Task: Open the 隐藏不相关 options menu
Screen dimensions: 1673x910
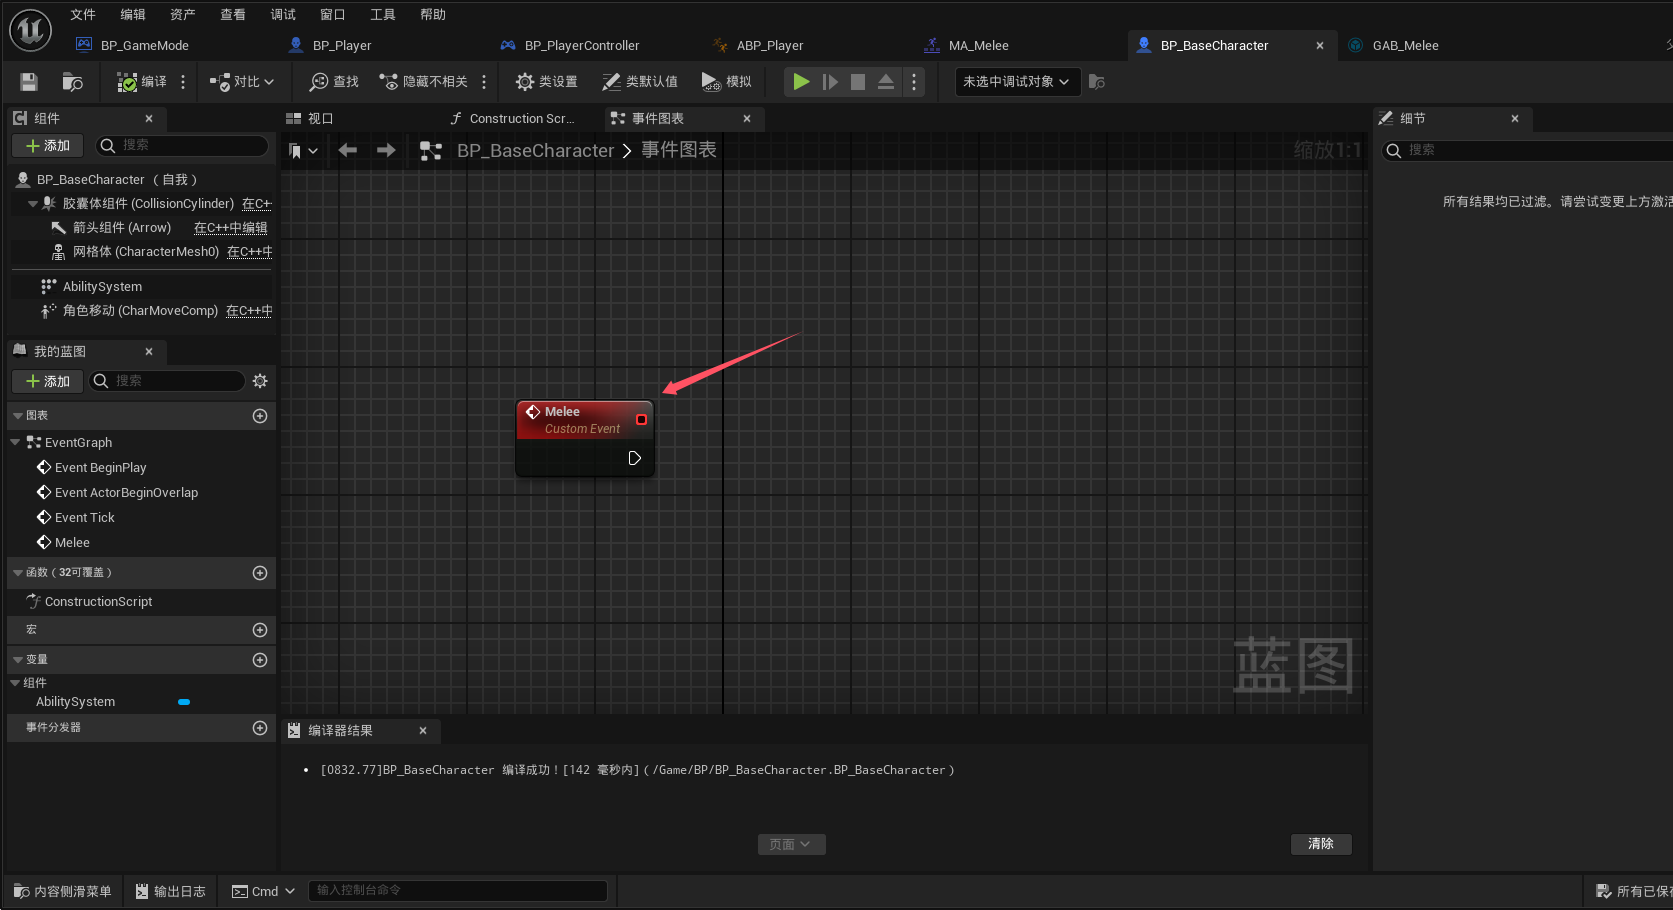Action: point(484,82)
